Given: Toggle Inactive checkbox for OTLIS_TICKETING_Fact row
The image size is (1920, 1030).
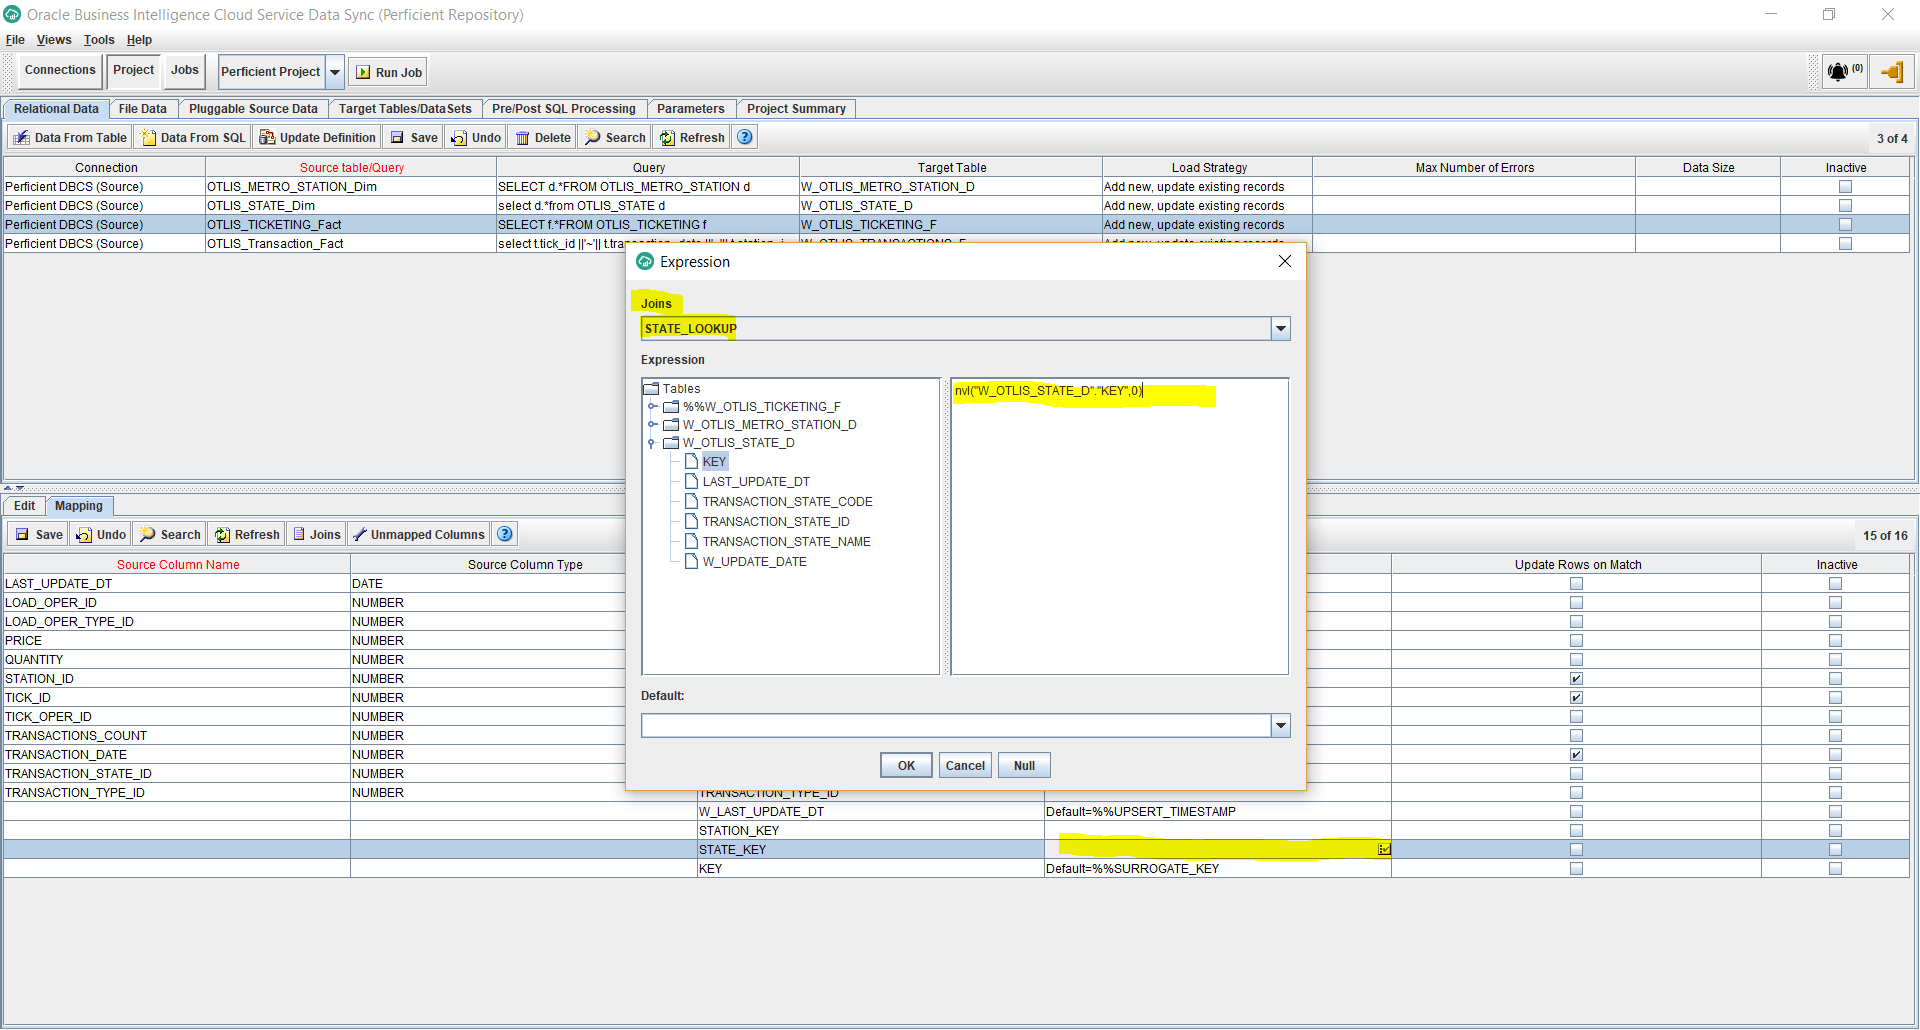Looking at the screenshot, I should [1846, 225].
